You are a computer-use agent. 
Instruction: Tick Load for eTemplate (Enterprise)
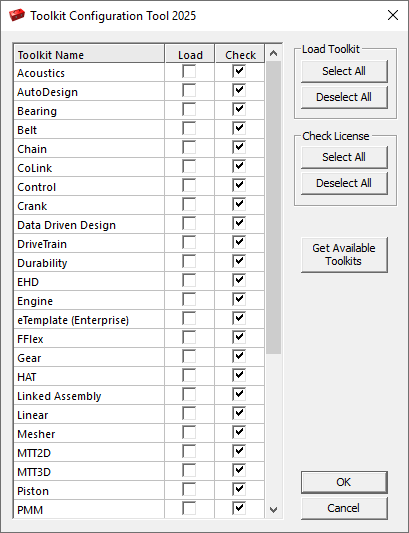pos(189,319)
